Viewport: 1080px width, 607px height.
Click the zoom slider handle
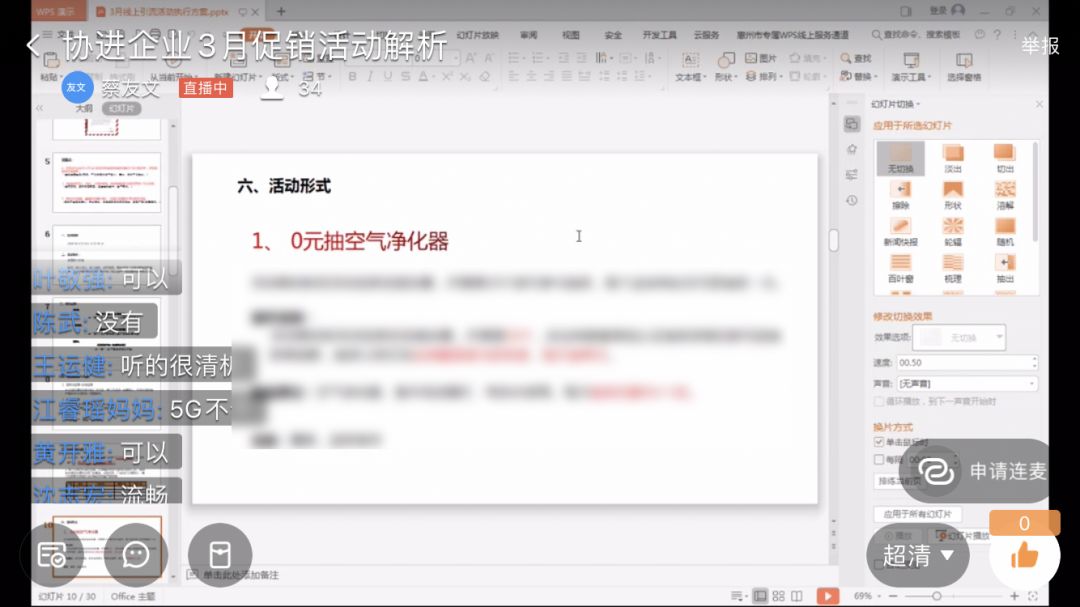pos(936,596)
